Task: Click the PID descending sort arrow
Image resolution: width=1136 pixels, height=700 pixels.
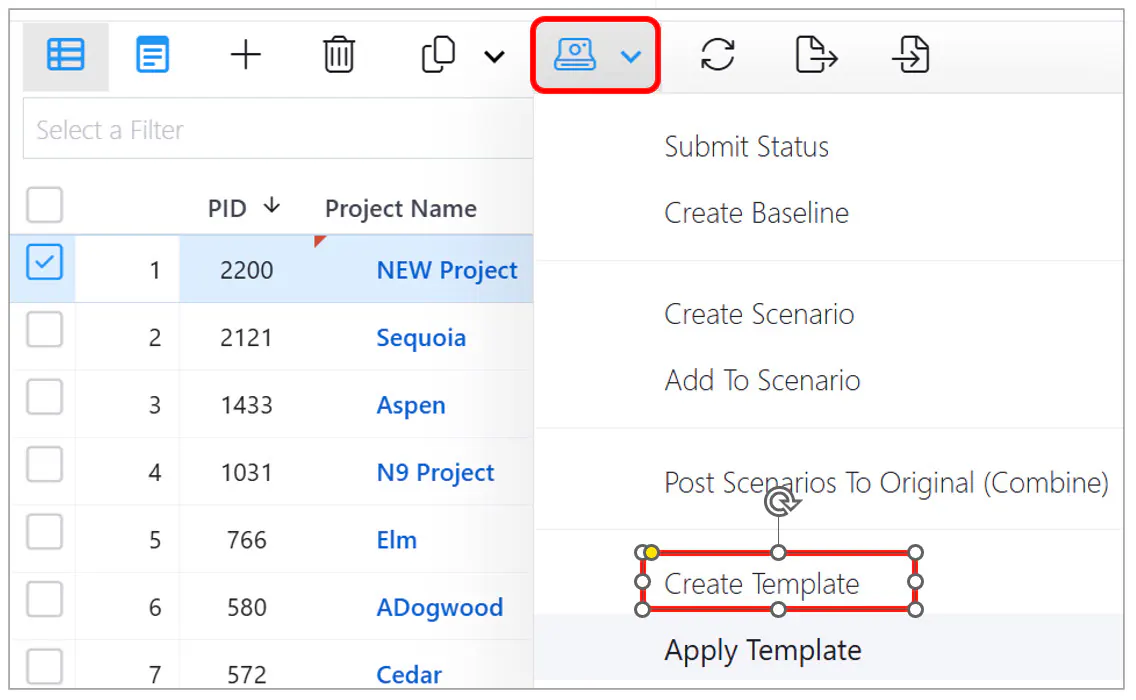Action: click(272, 206)
